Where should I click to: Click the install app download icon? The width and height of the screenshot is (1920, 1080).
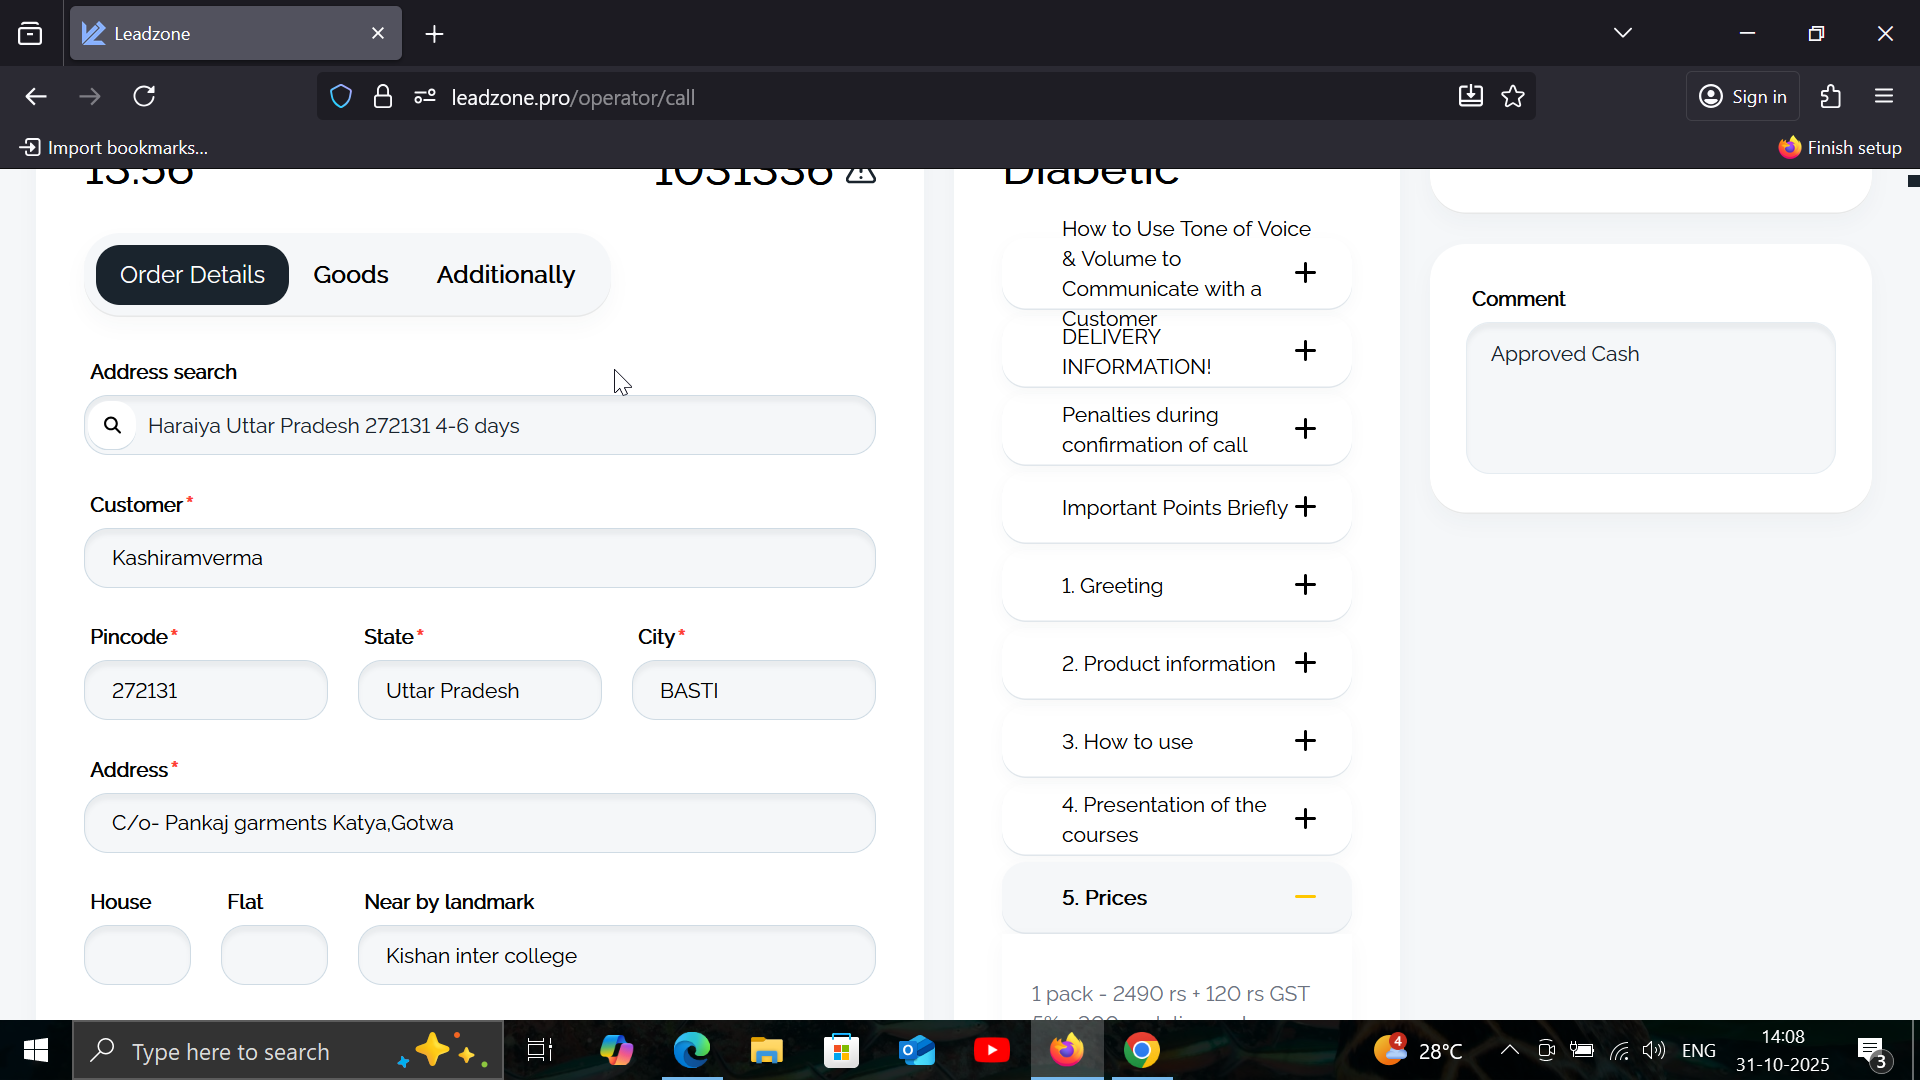click(x=1470, y=97)
